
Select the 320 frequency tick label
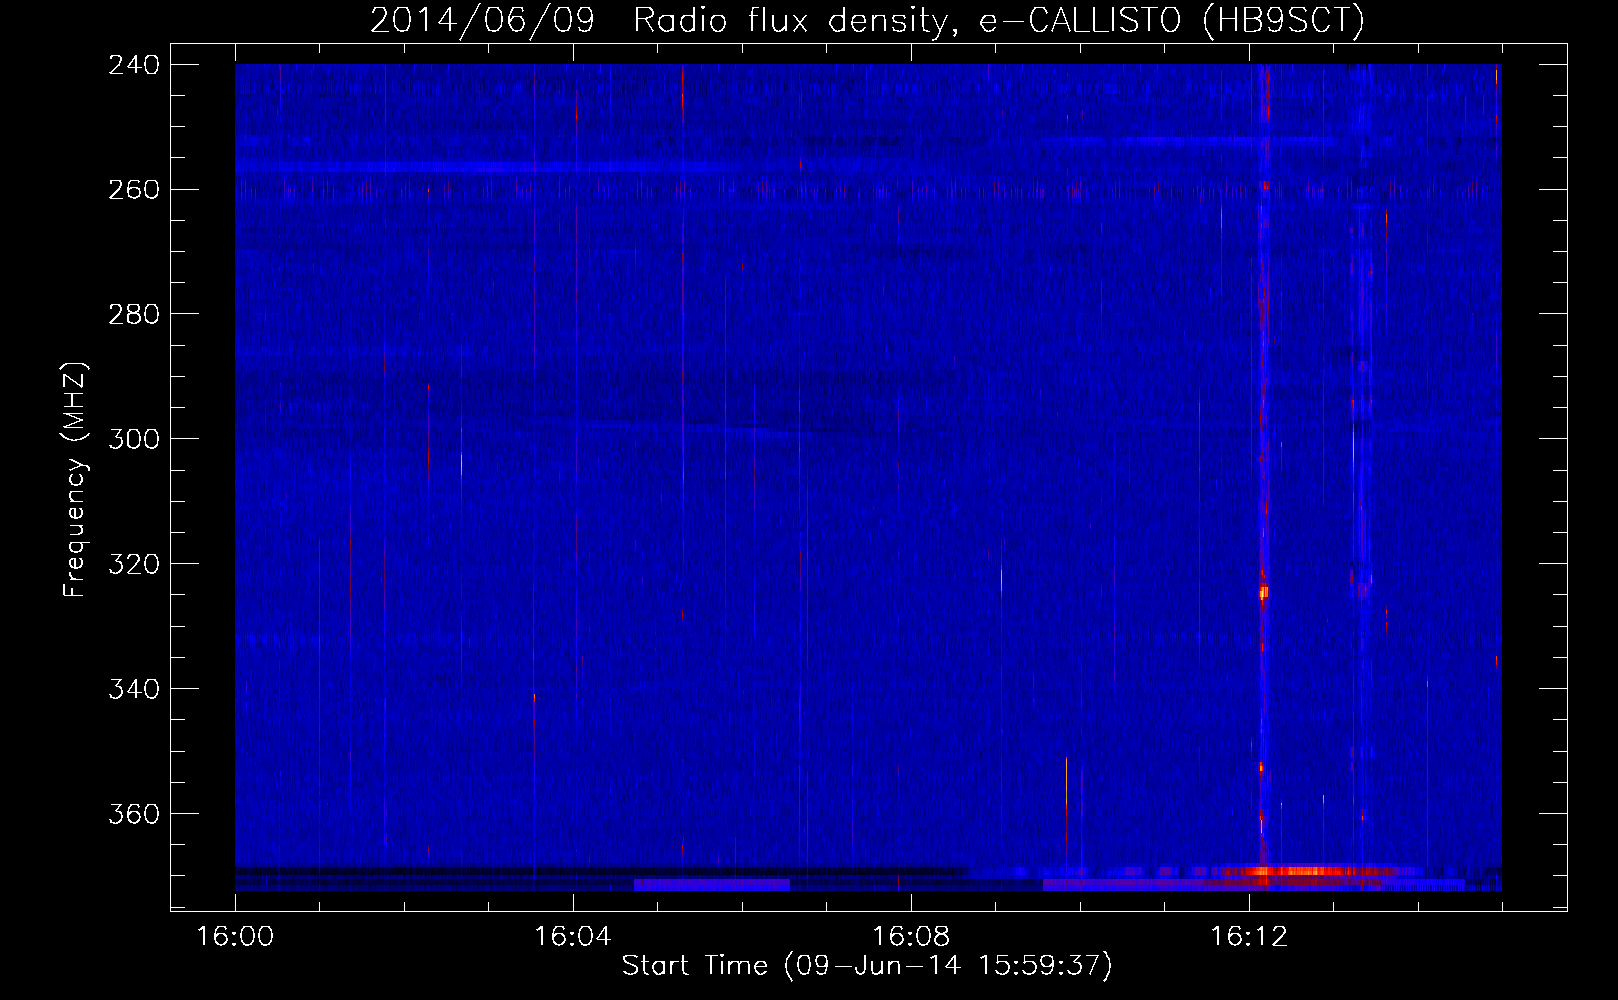click(134, 564)
